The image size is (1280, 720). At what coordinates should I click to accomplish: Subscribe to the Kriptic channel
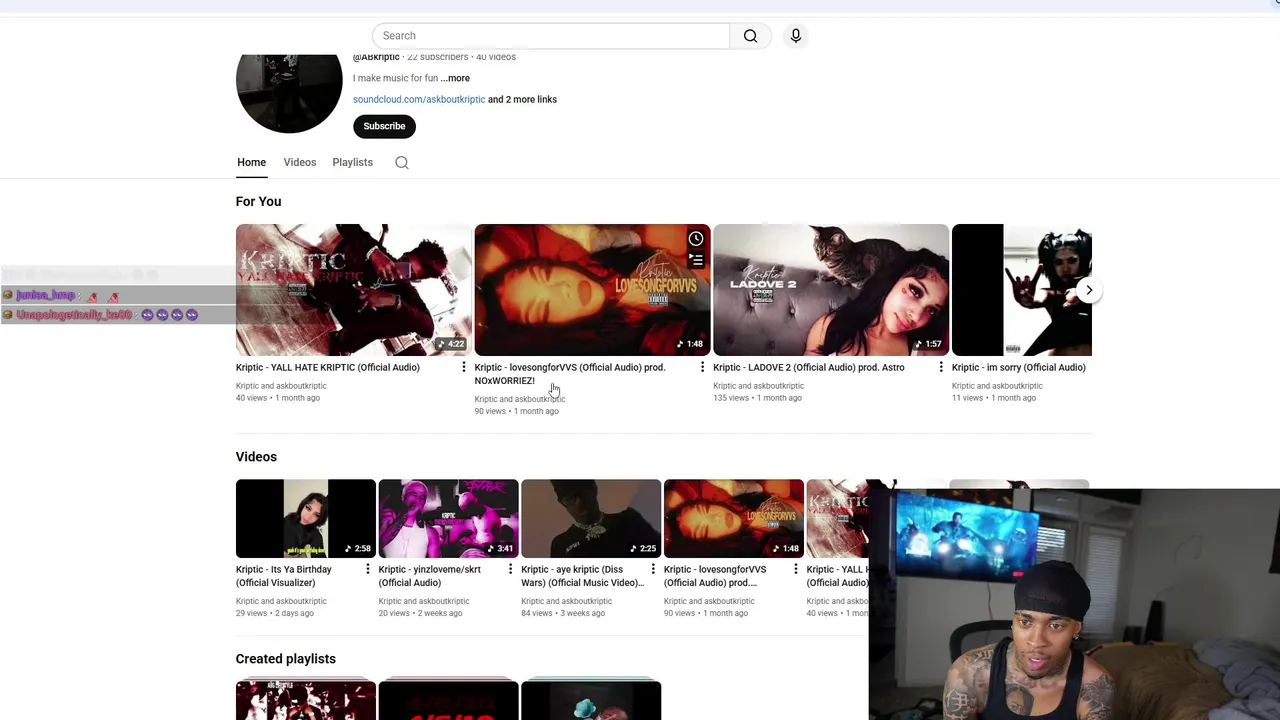tap(384, 126)
